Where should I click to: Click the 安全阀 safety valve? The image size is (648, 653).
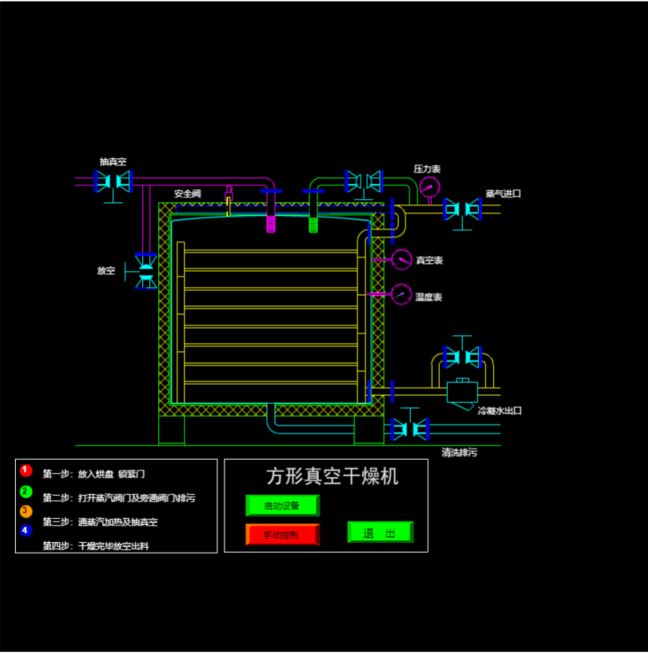pyautogui.click(x=229, y=200)
